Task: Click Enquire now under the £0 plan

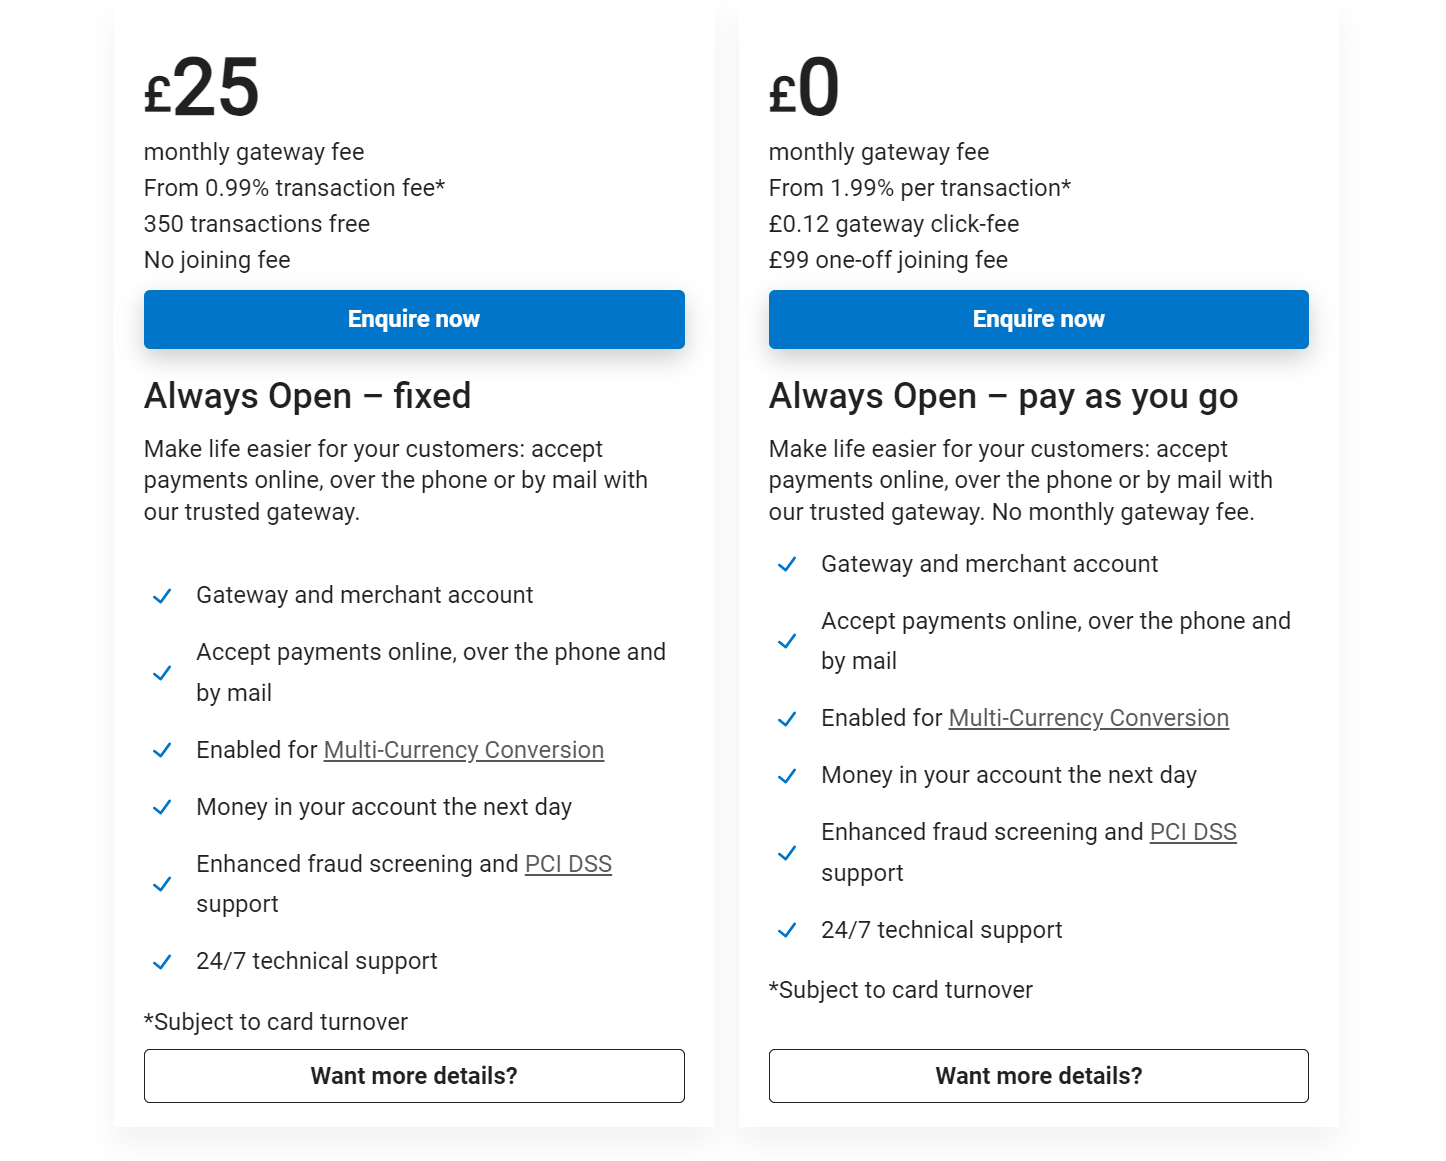Action: [1038, 319]
